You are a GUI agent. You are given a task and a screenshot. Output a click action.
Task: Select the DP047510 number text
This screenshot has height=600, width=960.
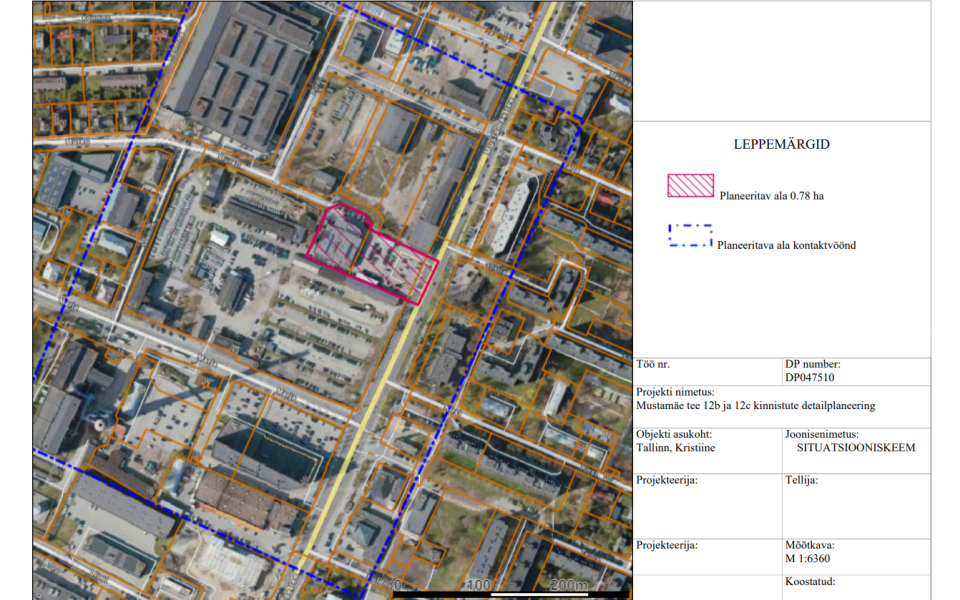[x=811, y=378]
